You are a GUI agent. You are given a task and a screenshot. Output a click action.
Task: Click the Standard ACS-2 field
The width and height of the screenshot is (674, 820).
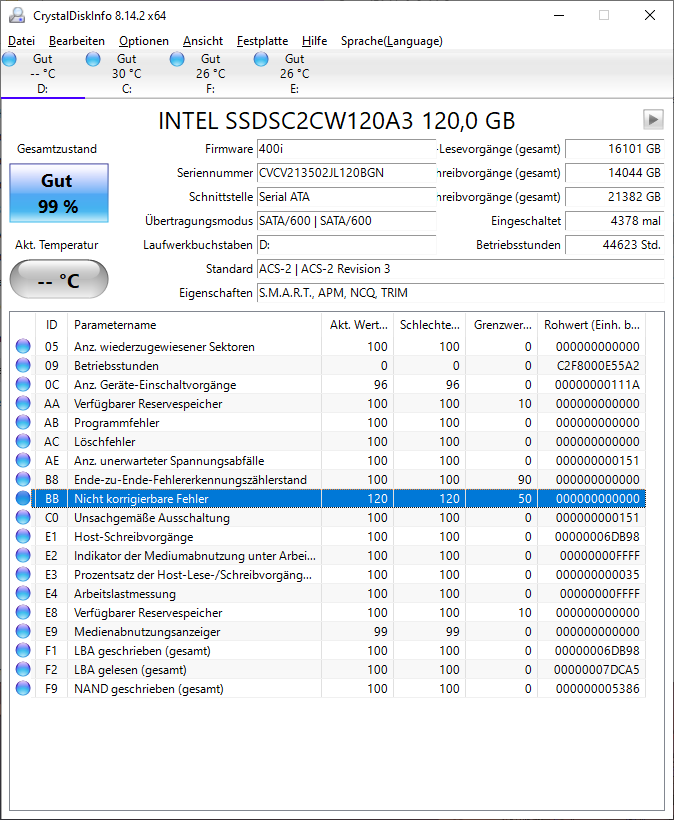click(460, 269)
